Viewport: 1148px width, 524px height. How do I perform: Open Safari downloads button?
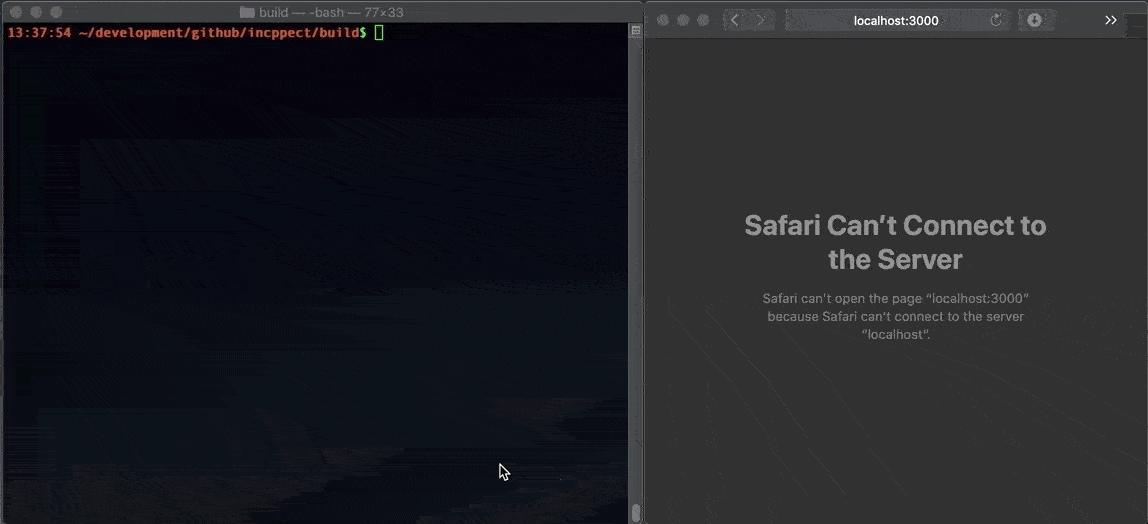pos(1035,20)
